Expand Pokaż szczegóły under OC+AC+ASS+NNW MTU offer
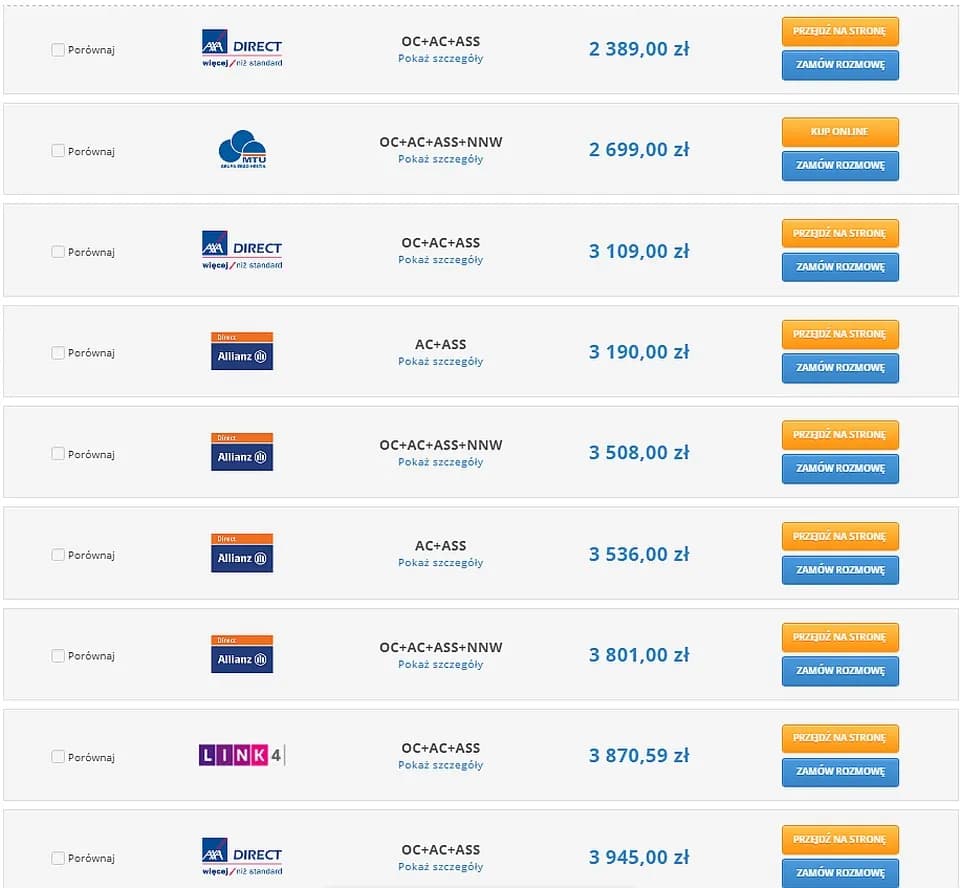The width and height of the screenshot is (960, 888). pos(440,158)
